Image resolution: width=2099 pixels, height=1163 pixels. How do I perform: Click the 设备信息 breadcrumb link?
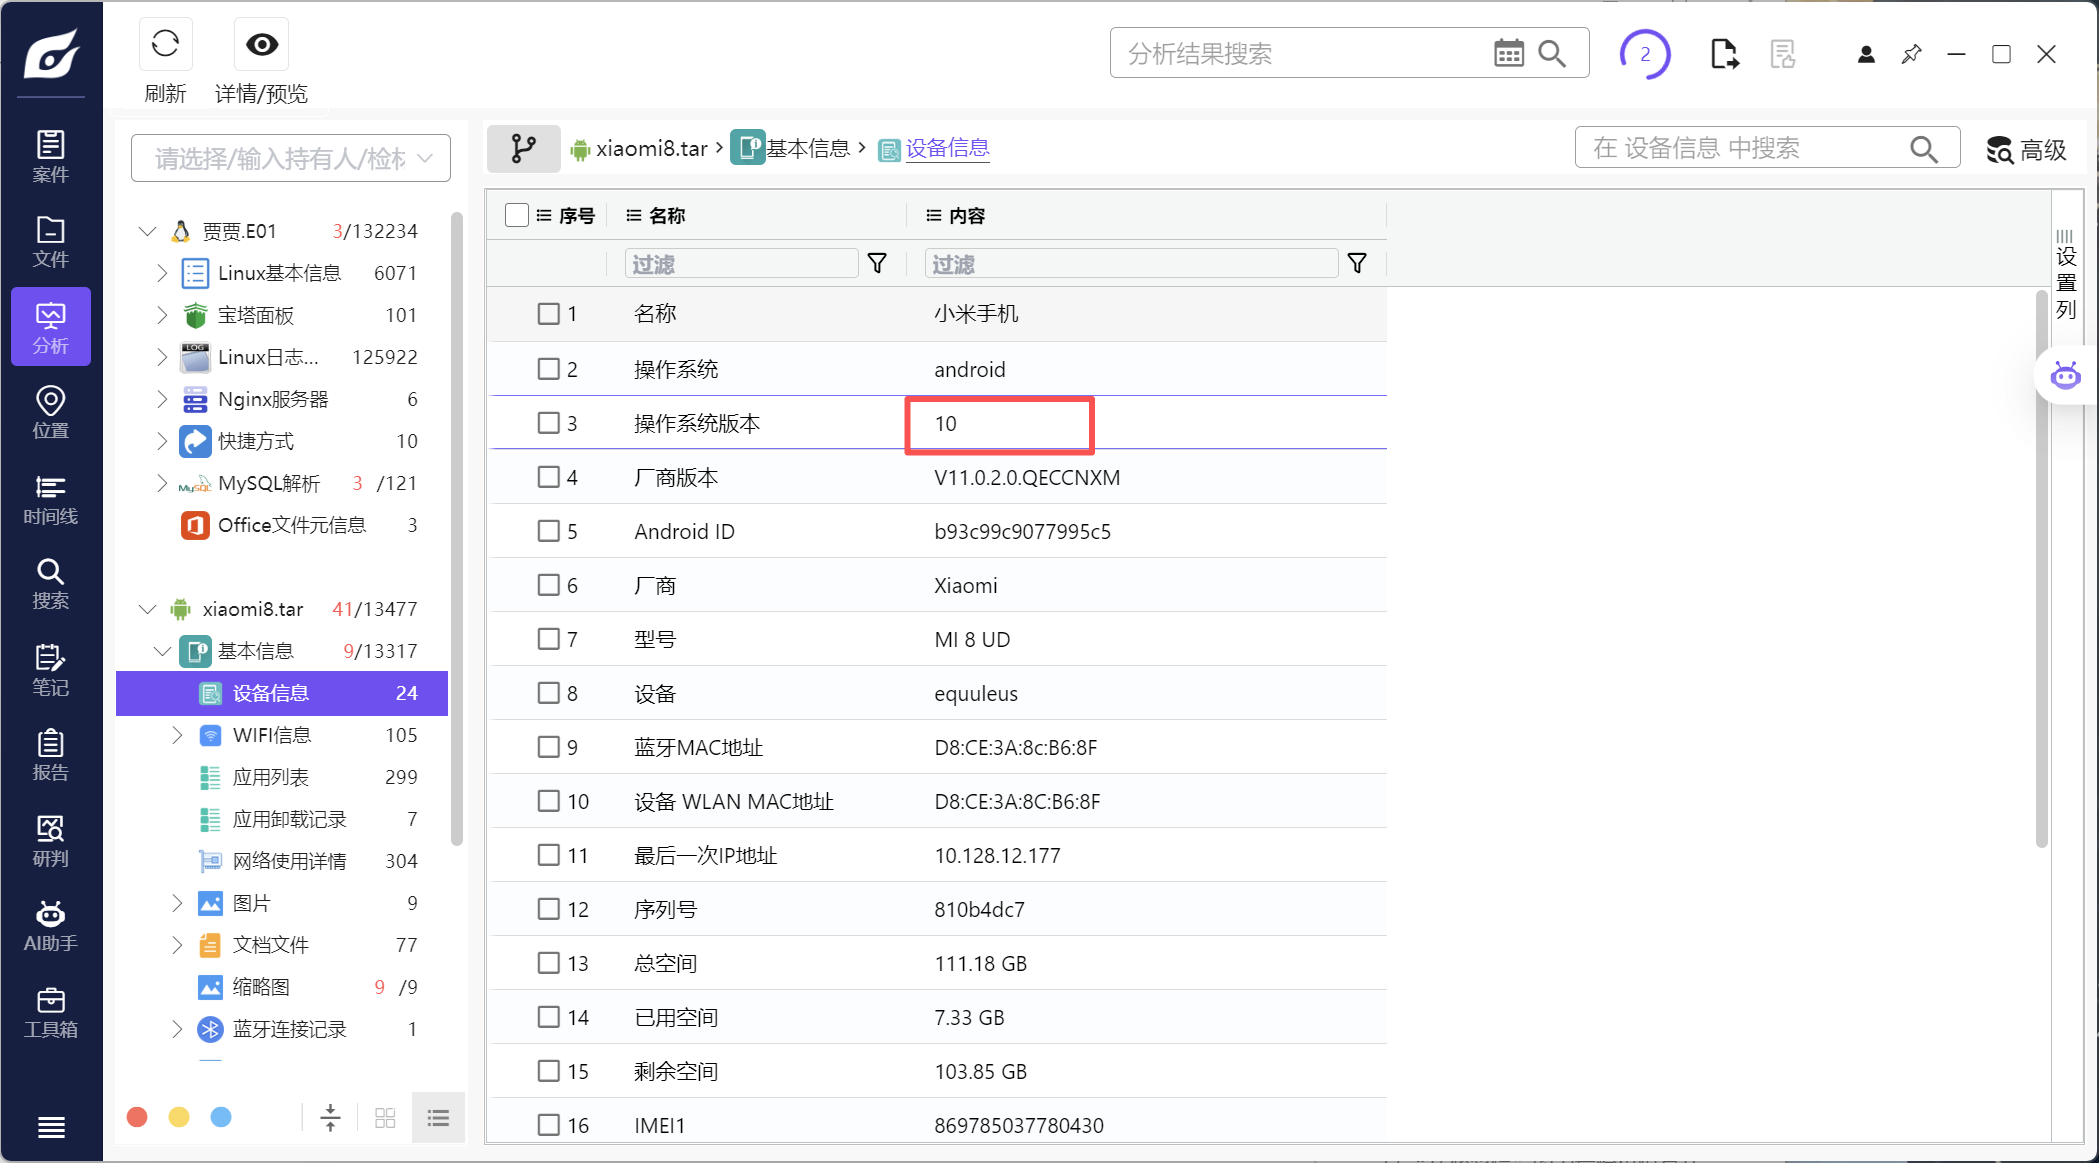click(947, 149)
